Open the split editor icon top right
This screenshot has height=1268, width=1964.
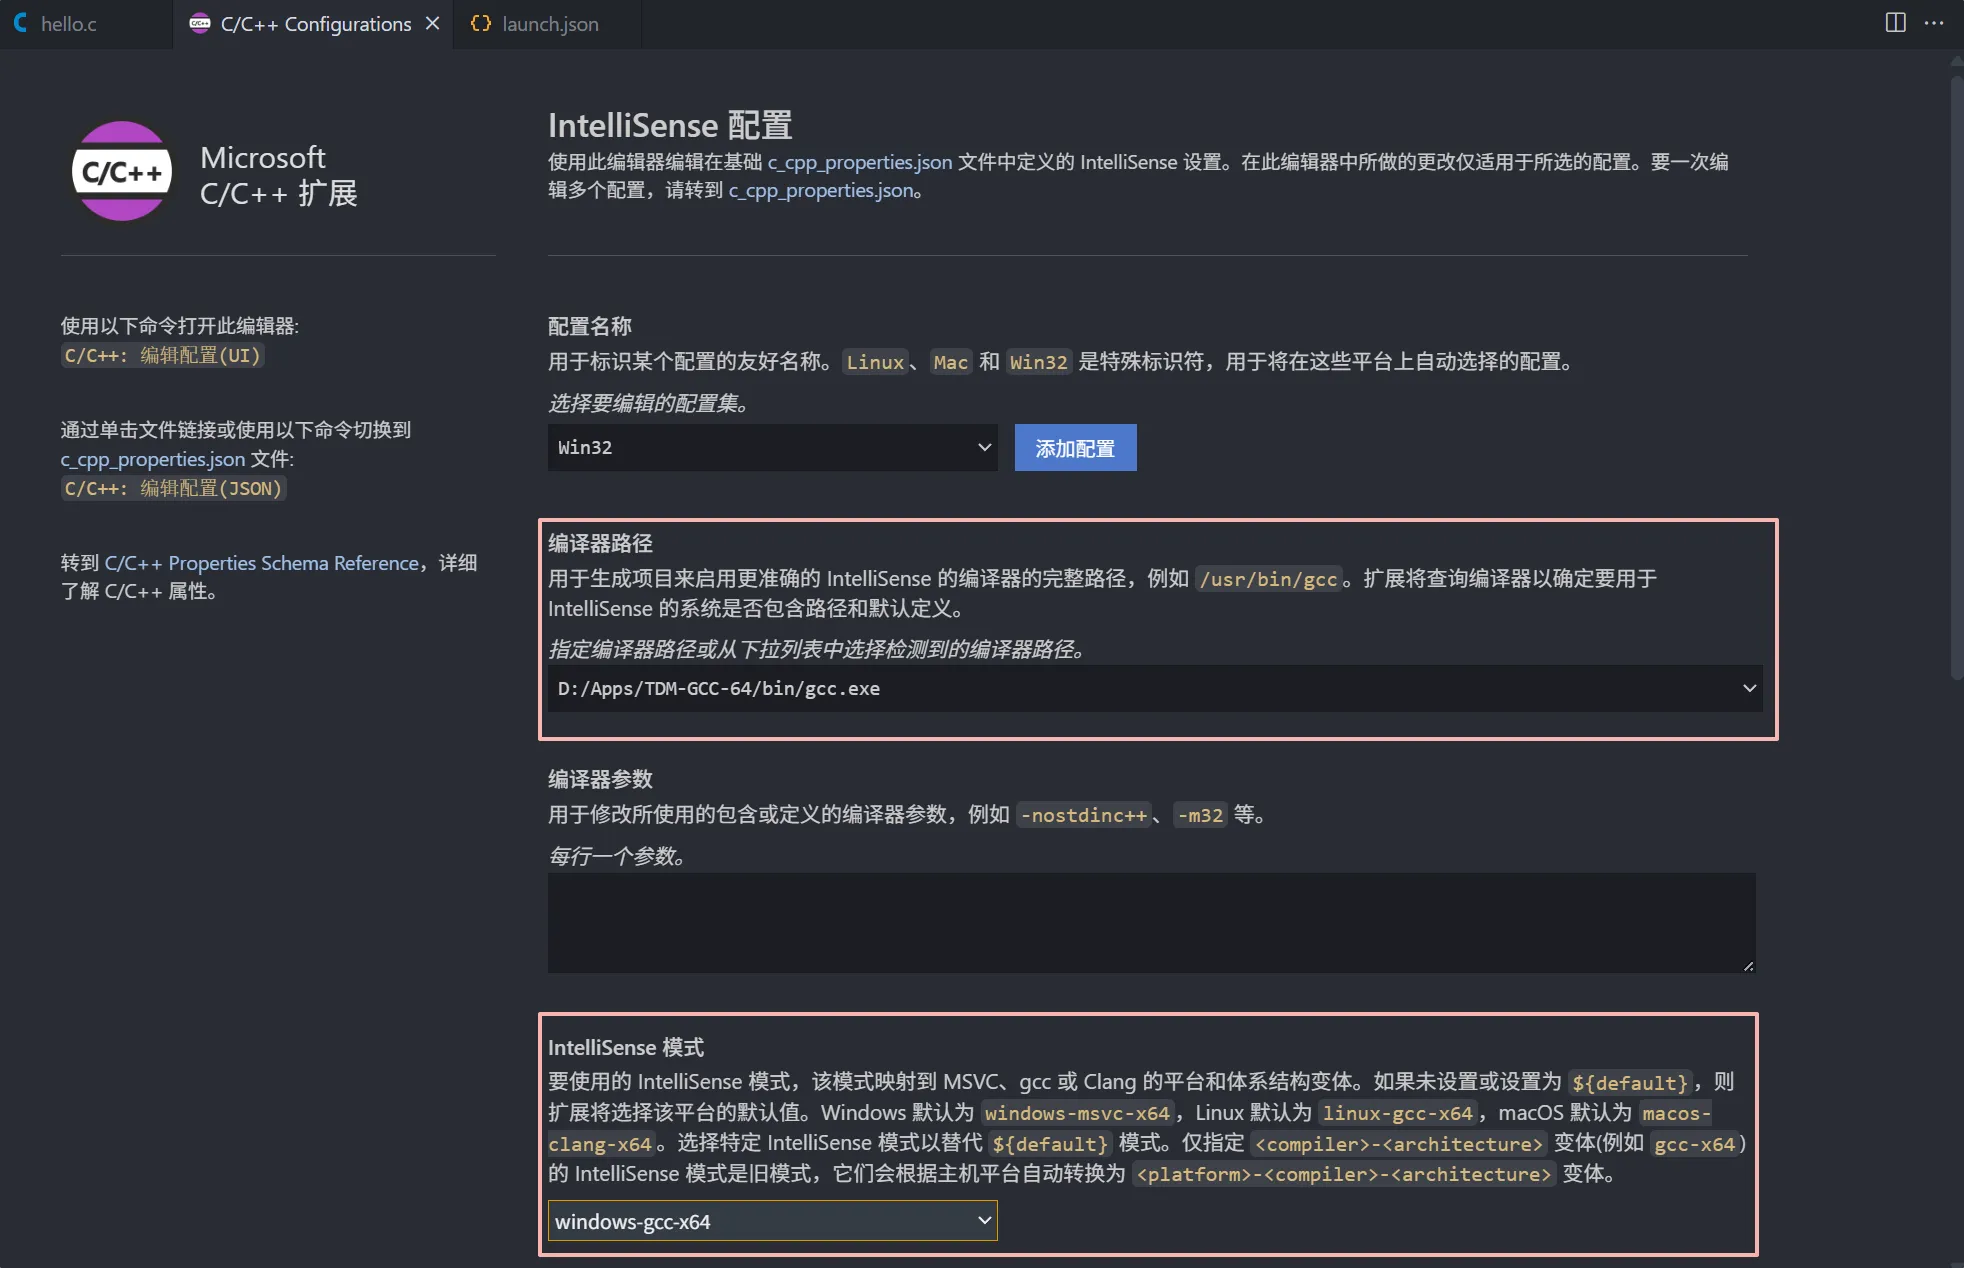click(1894, 22)
